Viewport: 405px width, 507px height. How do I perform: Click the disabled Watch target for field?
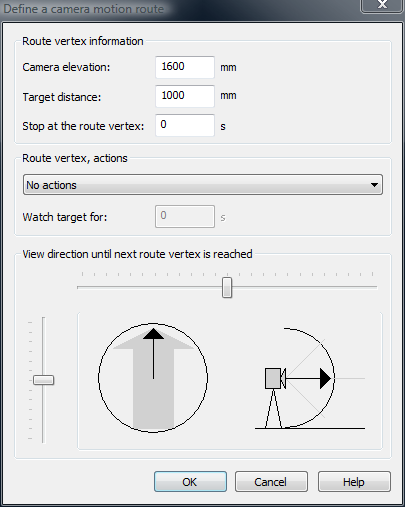point(185,216)
